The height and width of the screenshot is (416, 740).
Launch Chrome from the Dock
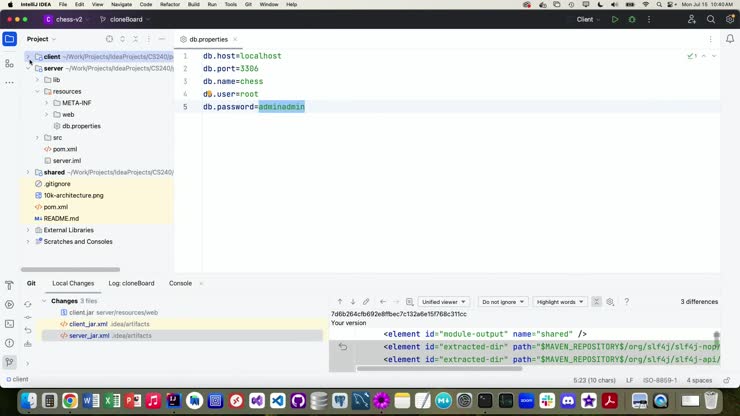(70, 401)
